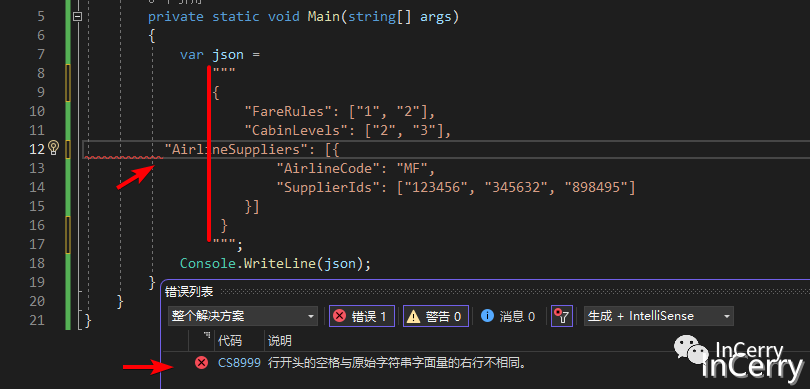
Task: Select the CS8999 error description text
Action: pyautogui.click(x=397, y=363)
